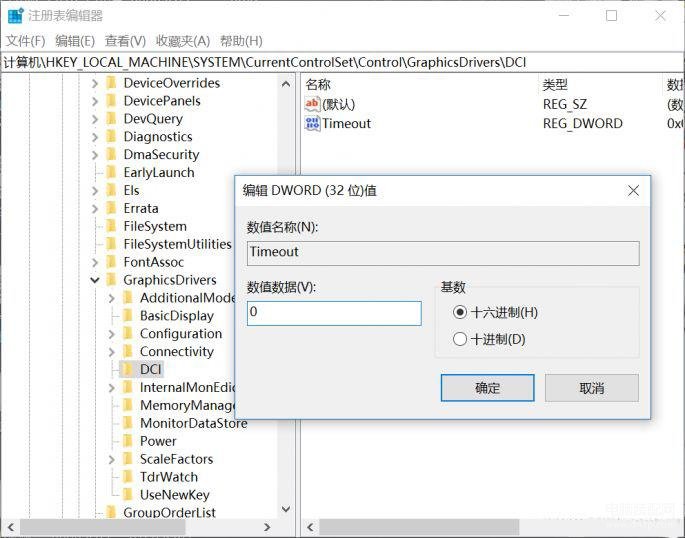The width and height of the screenshot is (685, 538).
Task: Click the BasicDisplay folder icon
Action: point(128,316)
